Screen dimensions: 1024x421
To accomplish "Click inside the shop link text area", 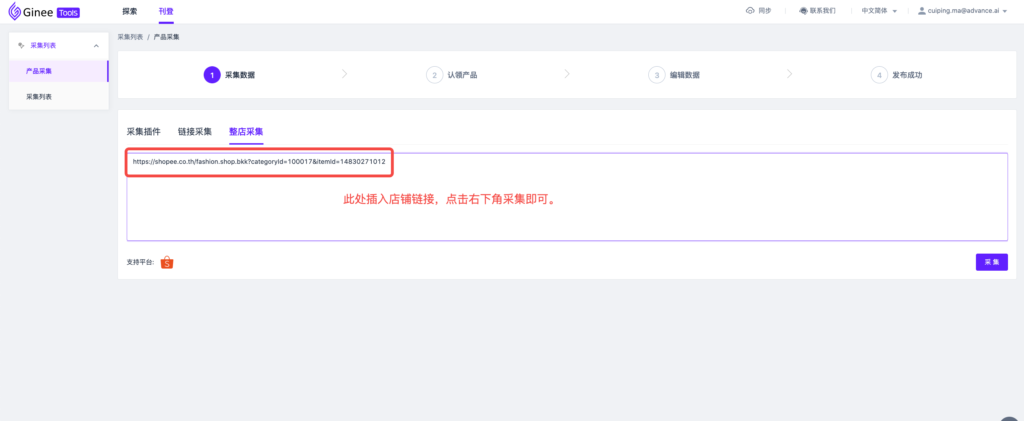I will coord(566,215).
